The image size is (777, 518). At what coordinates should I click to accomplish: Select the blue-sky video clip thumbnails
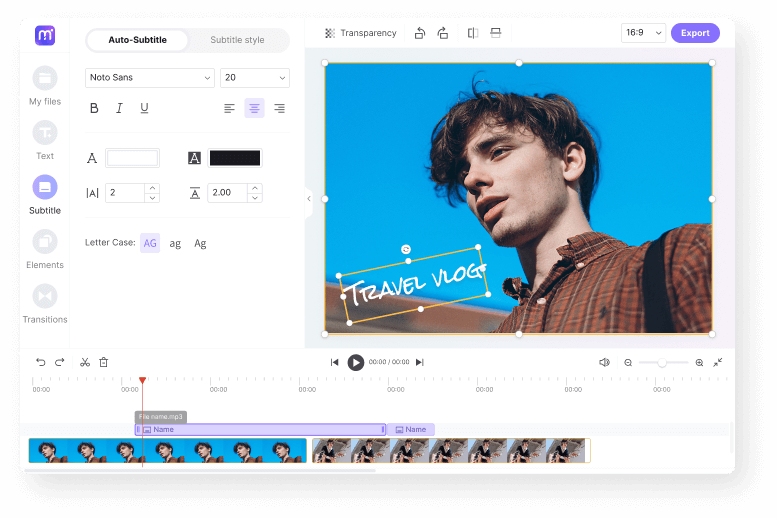(x=167, y=451)
